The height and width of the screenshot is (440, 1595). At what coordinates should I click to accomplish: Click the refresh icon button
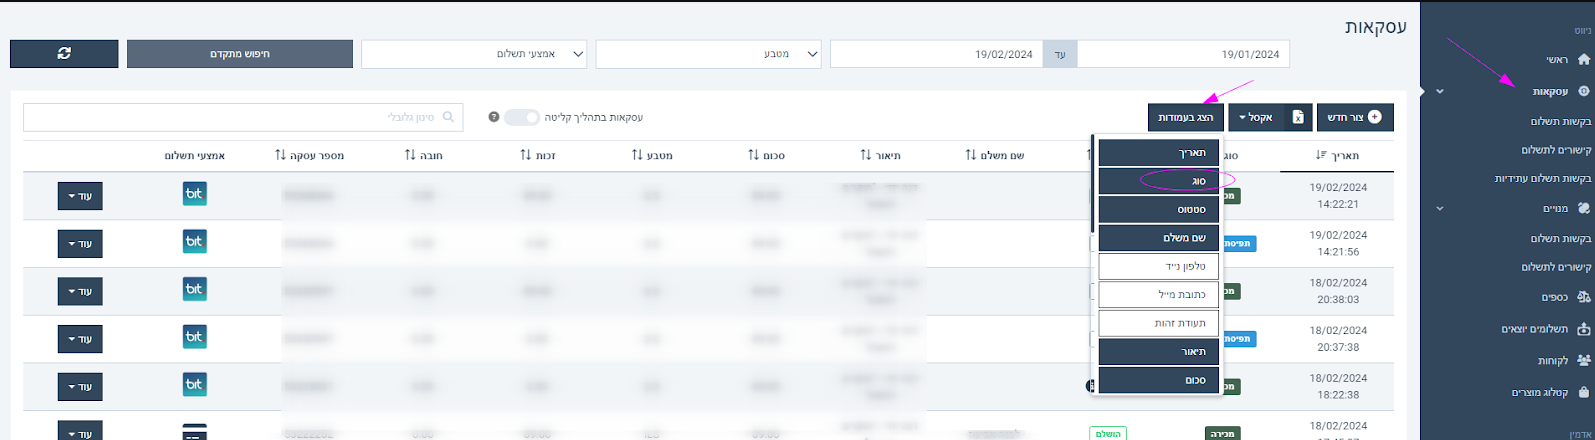[x=64, y=54]
